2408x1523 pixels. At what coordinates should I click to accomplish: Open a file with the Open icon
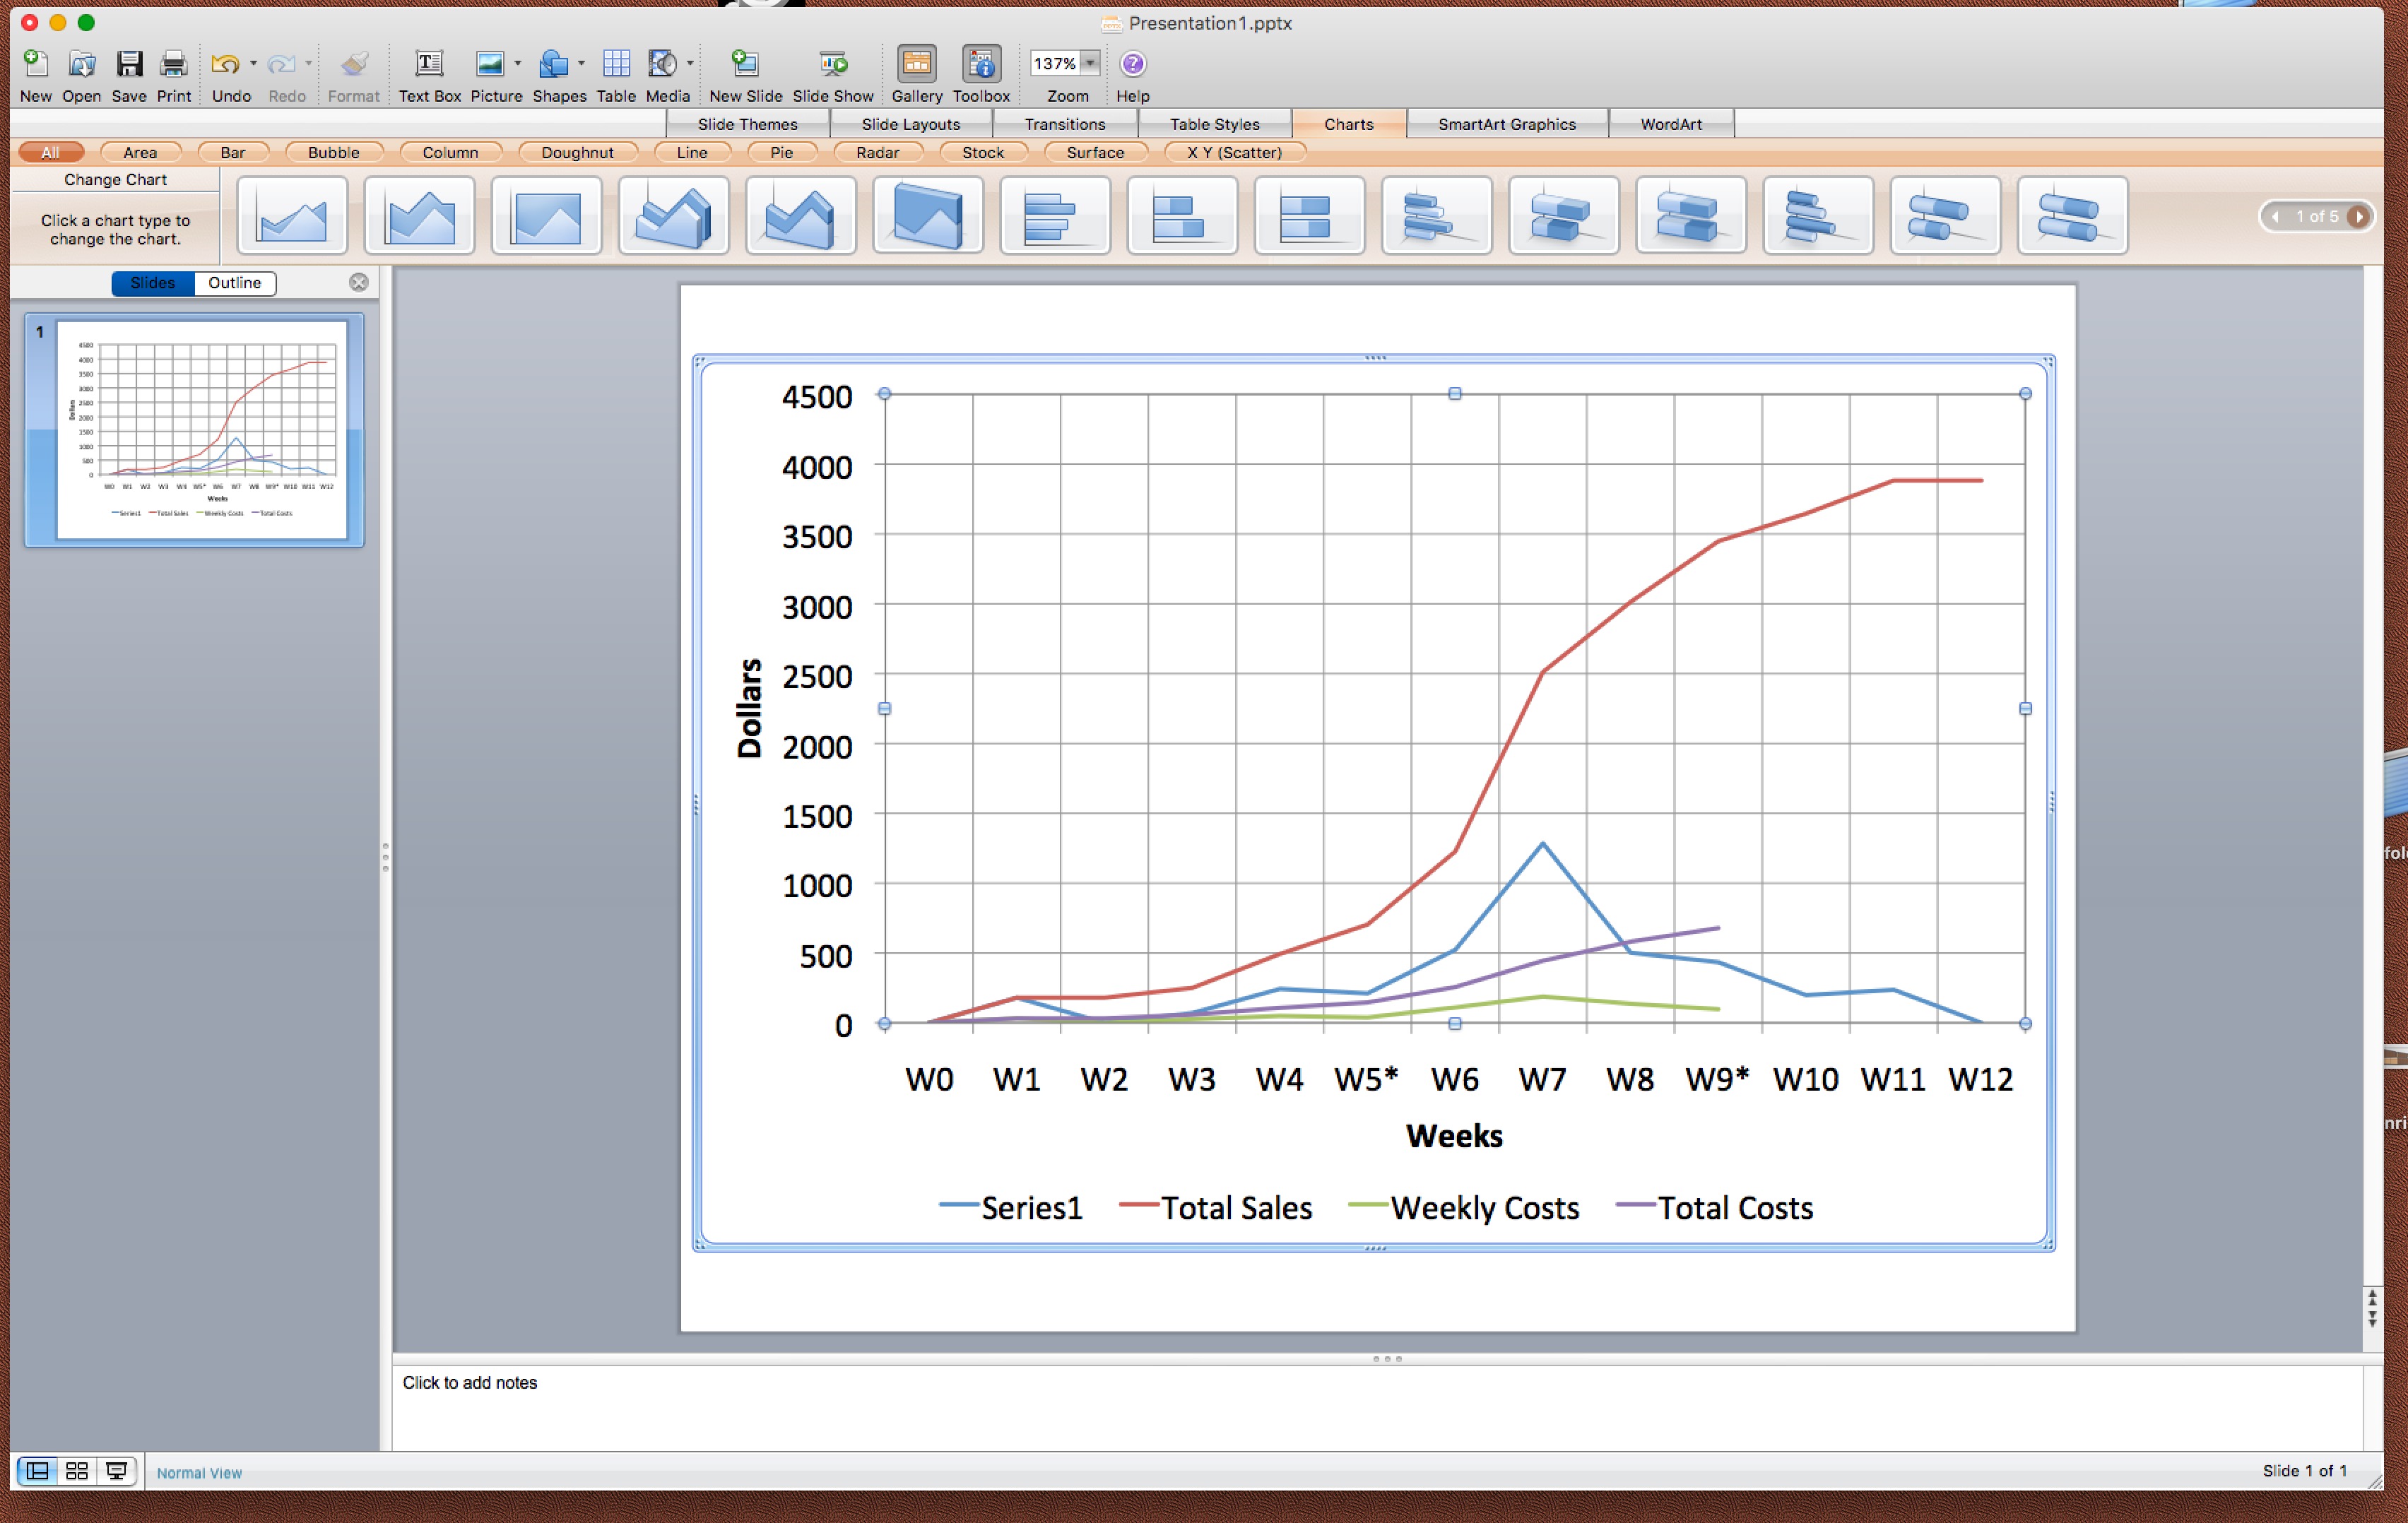click(81, 65)
